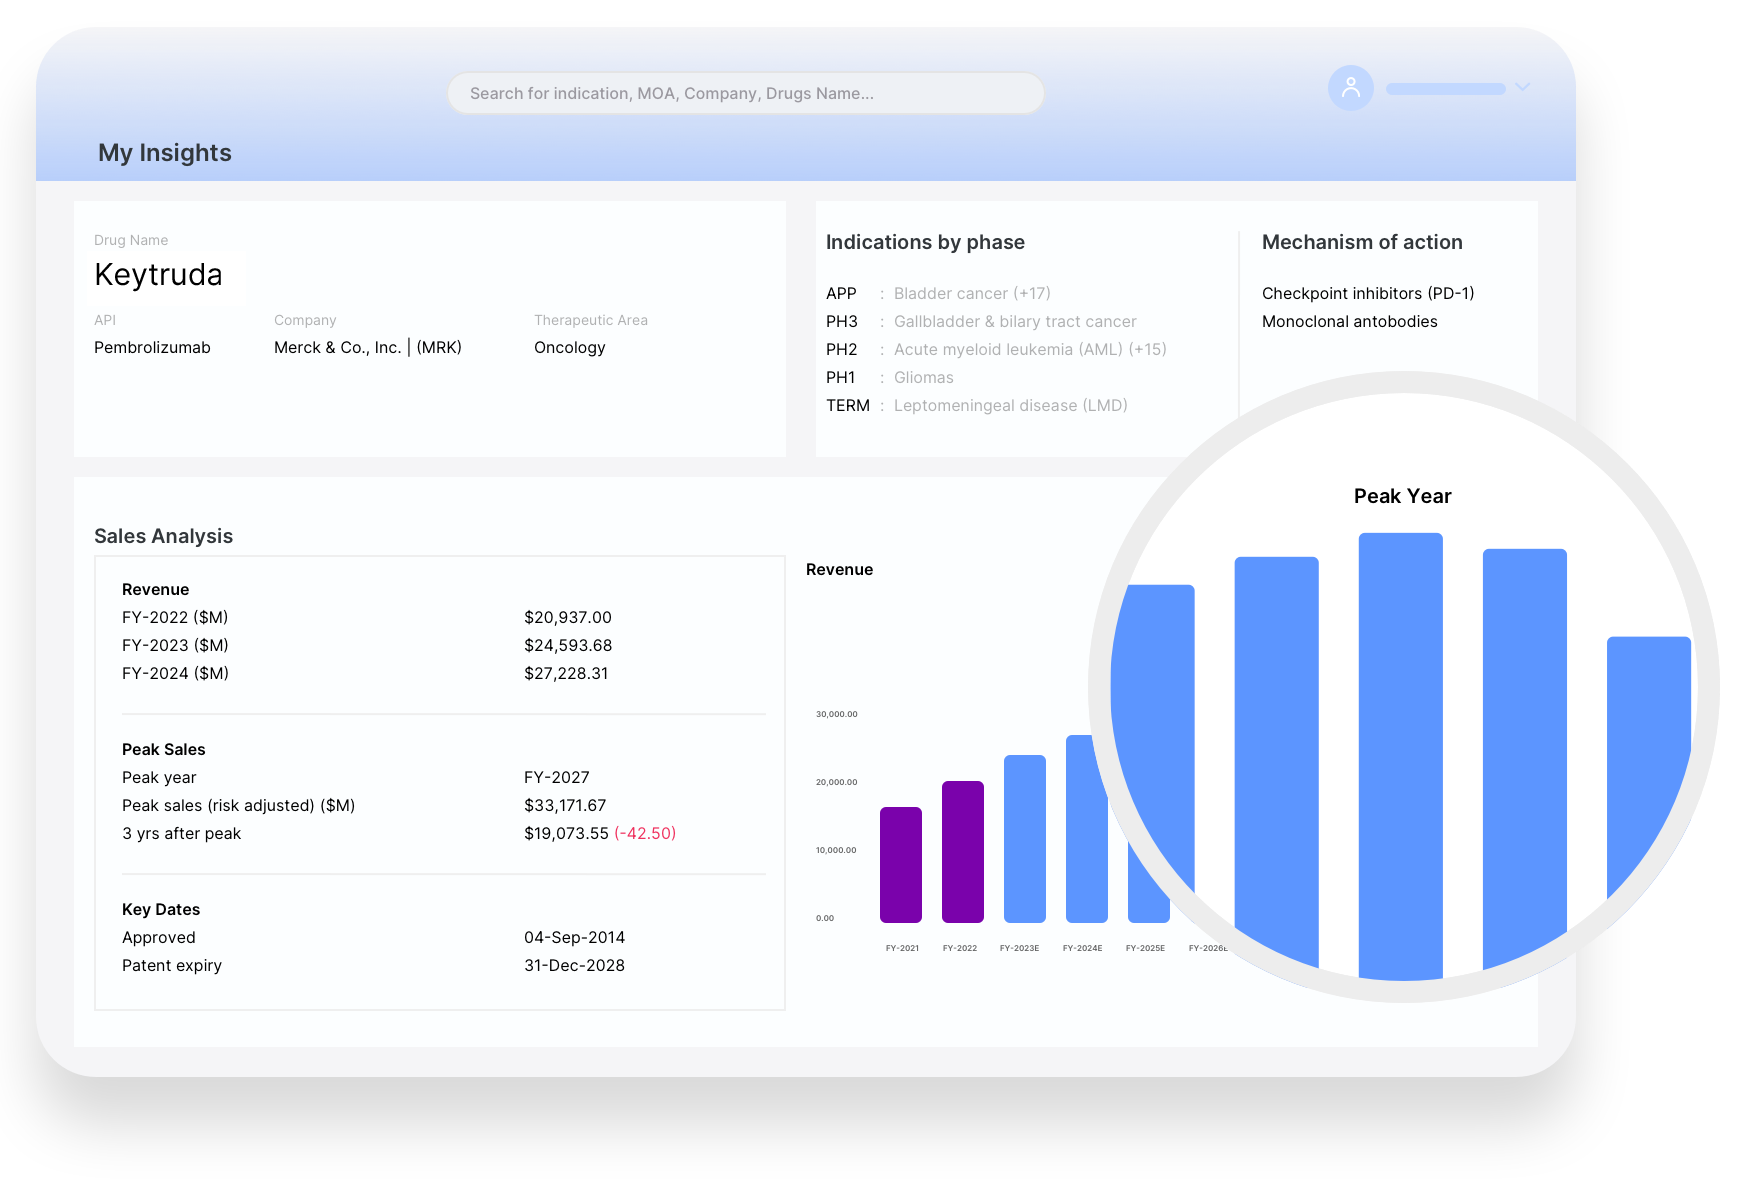Click the Approved date 04-Sep-2014
This screenshot has width=1747, height=1186.
click(574, 938)
